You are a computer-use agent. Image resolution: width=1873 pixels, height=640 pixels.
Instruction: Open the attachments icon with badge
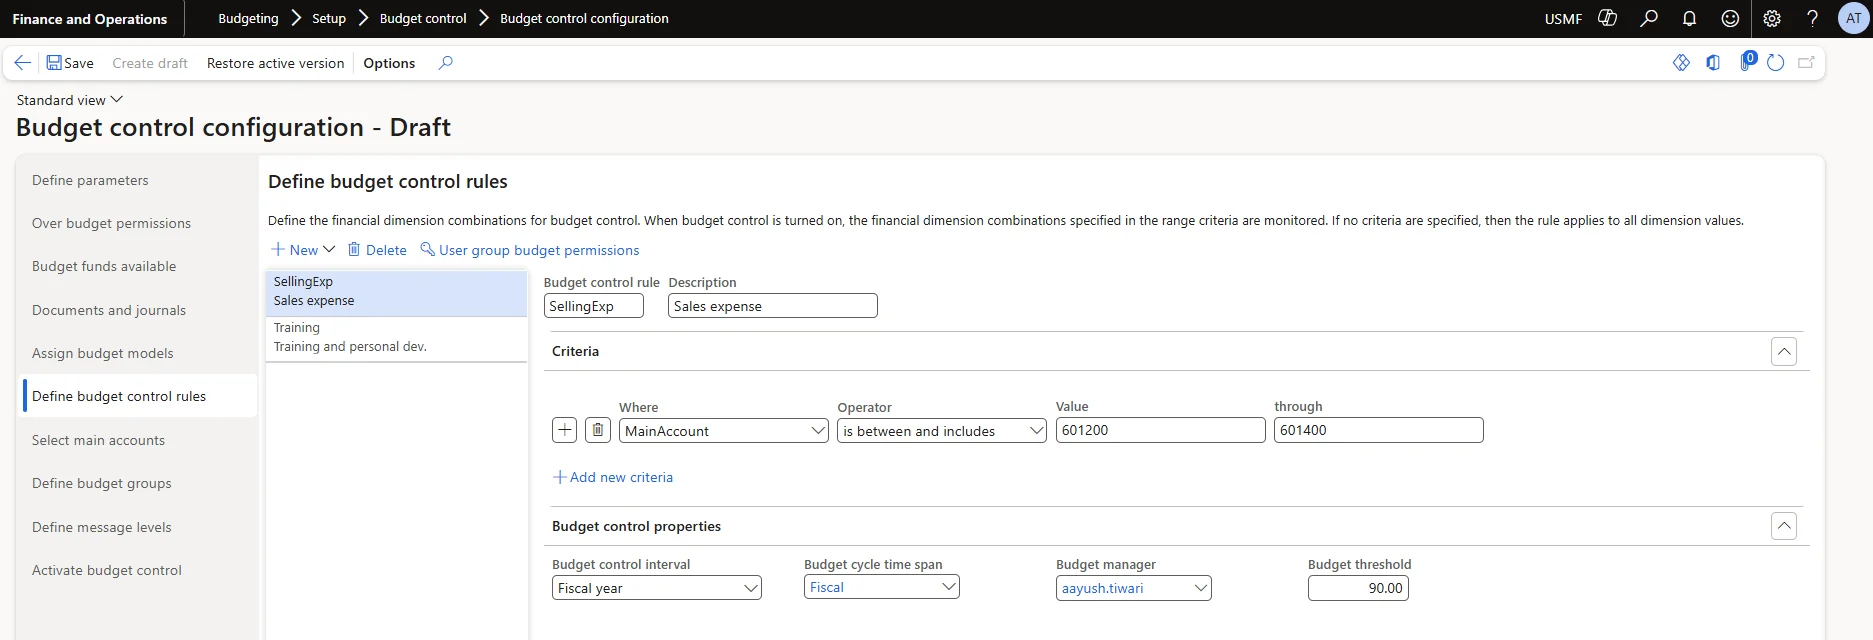pyautogui.click(x=1747, y=61)
